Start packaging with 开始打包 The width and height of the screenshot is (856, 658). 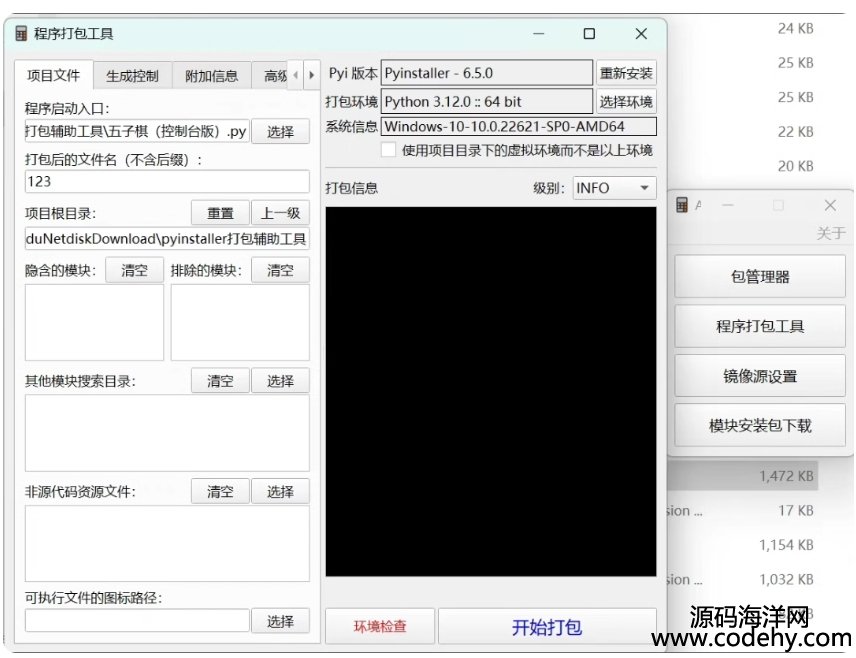(547, 626)
